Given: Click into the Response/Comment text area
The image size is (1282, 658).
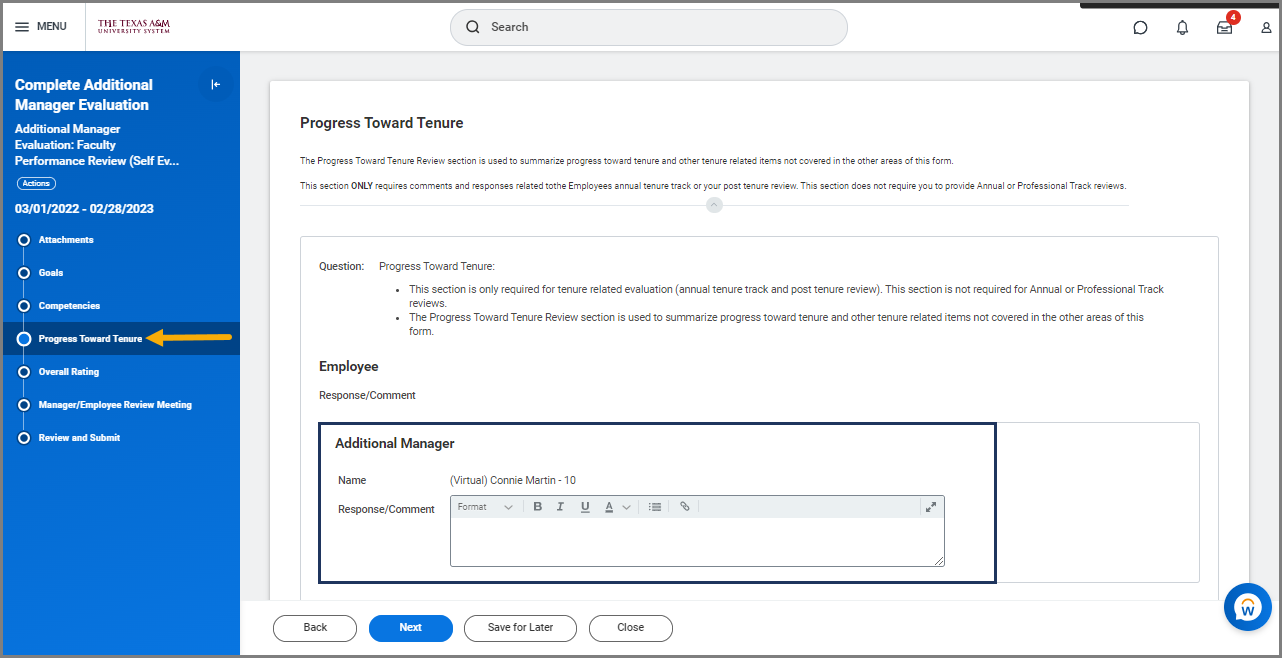Looking at the screenshot, I should (x=696, y=541).
